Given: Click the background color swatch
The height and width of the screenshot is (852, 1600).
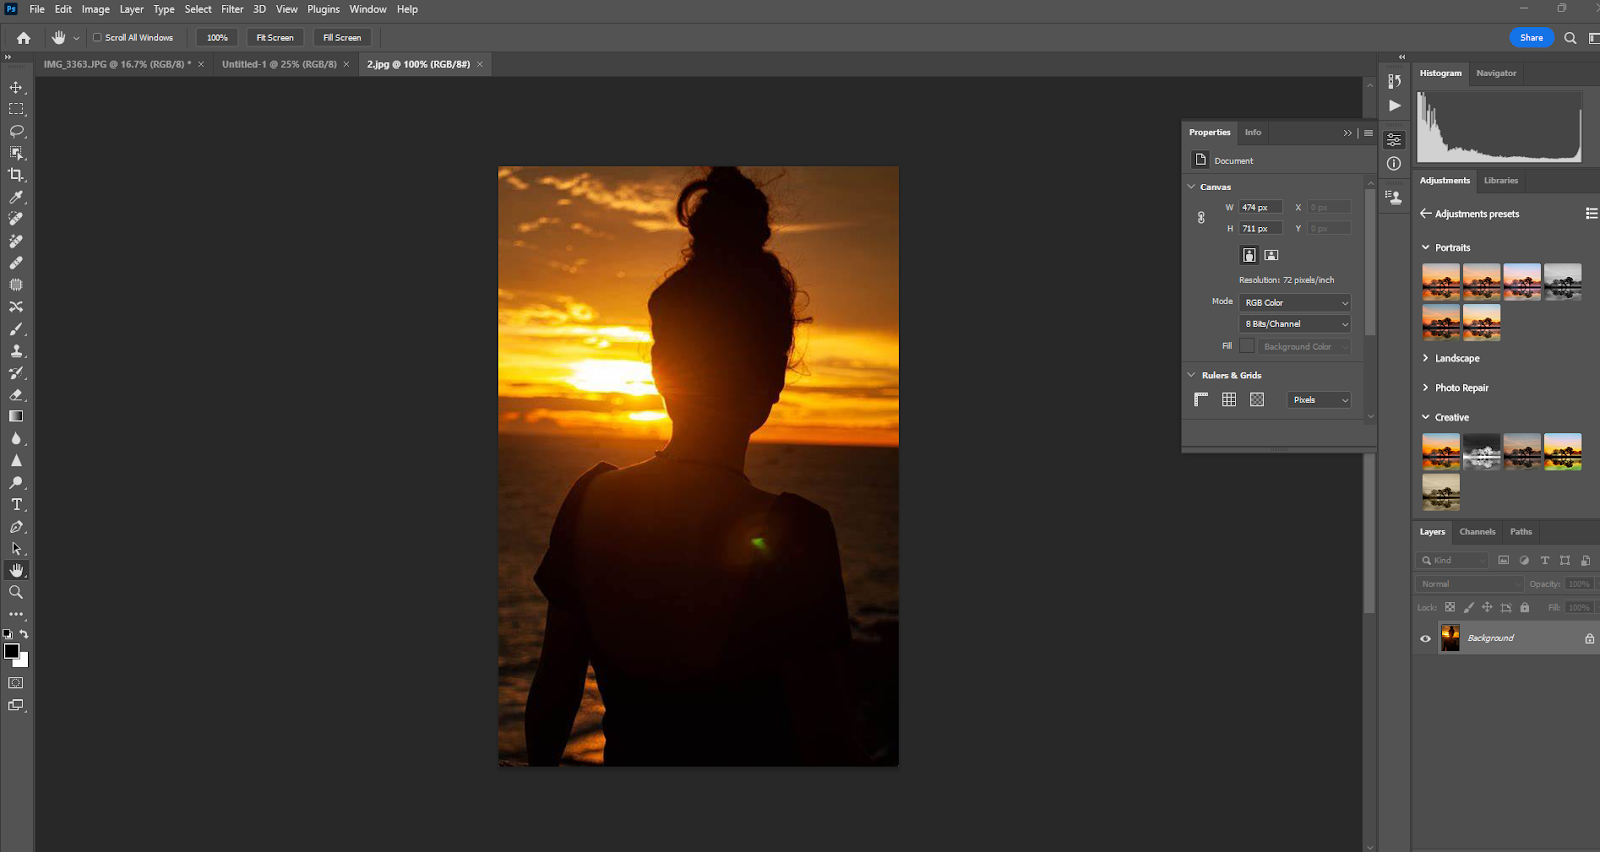Looking at the screenshot, I should point(23,661).
